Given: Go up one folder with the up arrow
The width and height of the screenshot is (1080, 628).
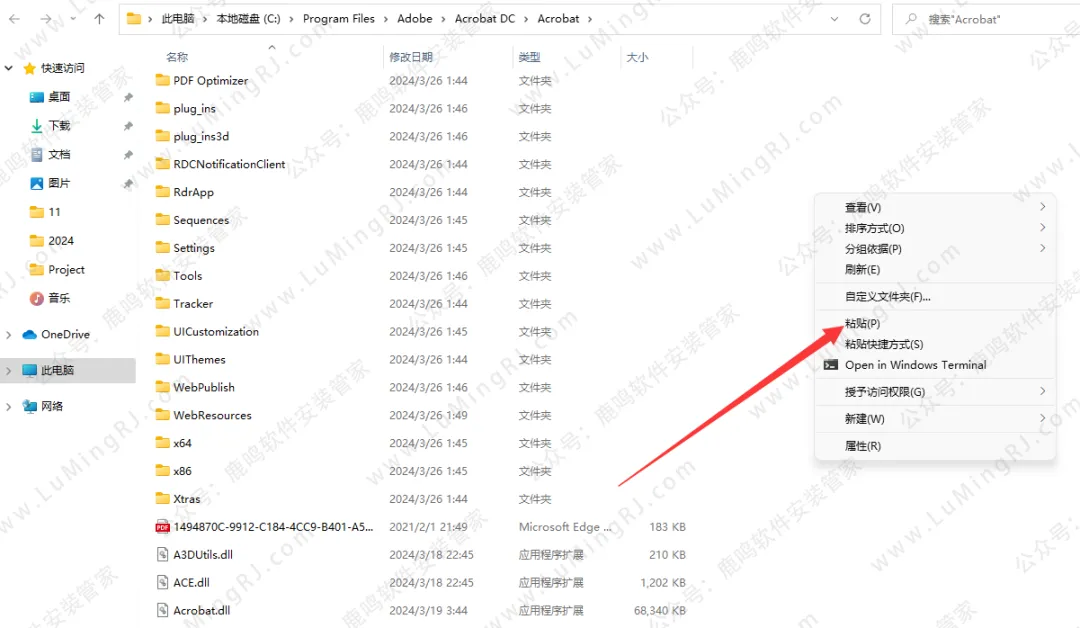Looking at the screenshot, I should pyautogui.click(x=98, y=19).
